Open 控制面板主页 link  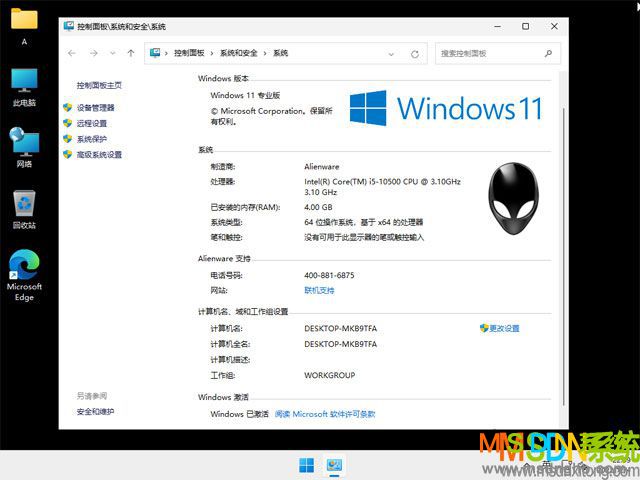(99, 85)
